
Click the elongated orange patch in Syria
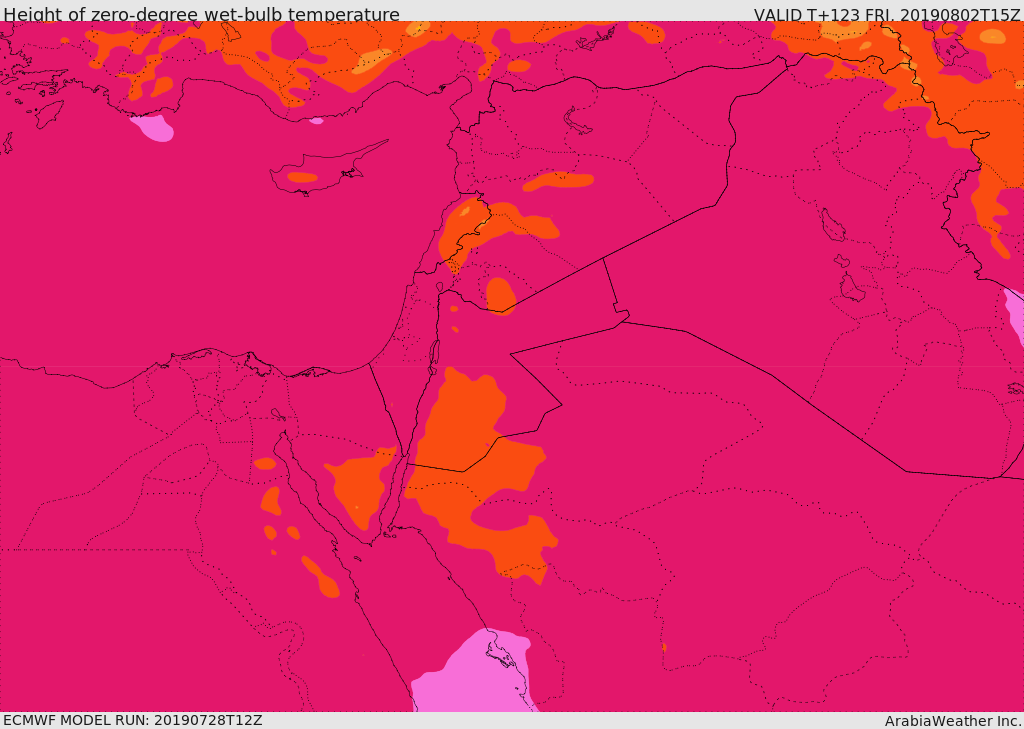coord(558,180)
